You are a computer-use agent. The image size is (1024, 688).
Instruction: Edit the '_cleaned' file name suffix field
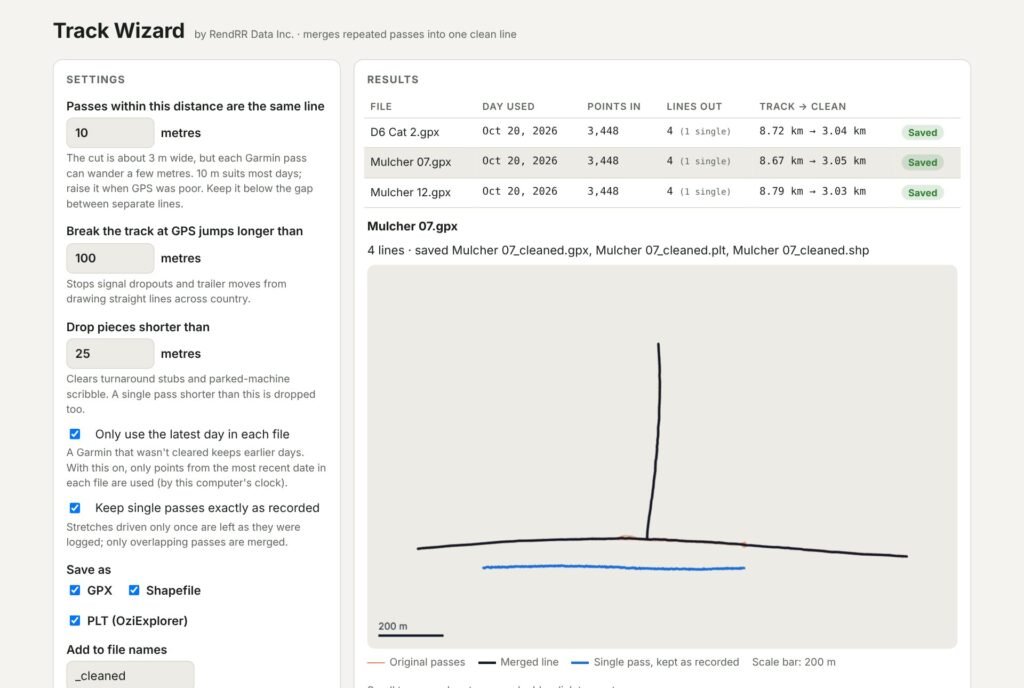[x=130, y=675]
